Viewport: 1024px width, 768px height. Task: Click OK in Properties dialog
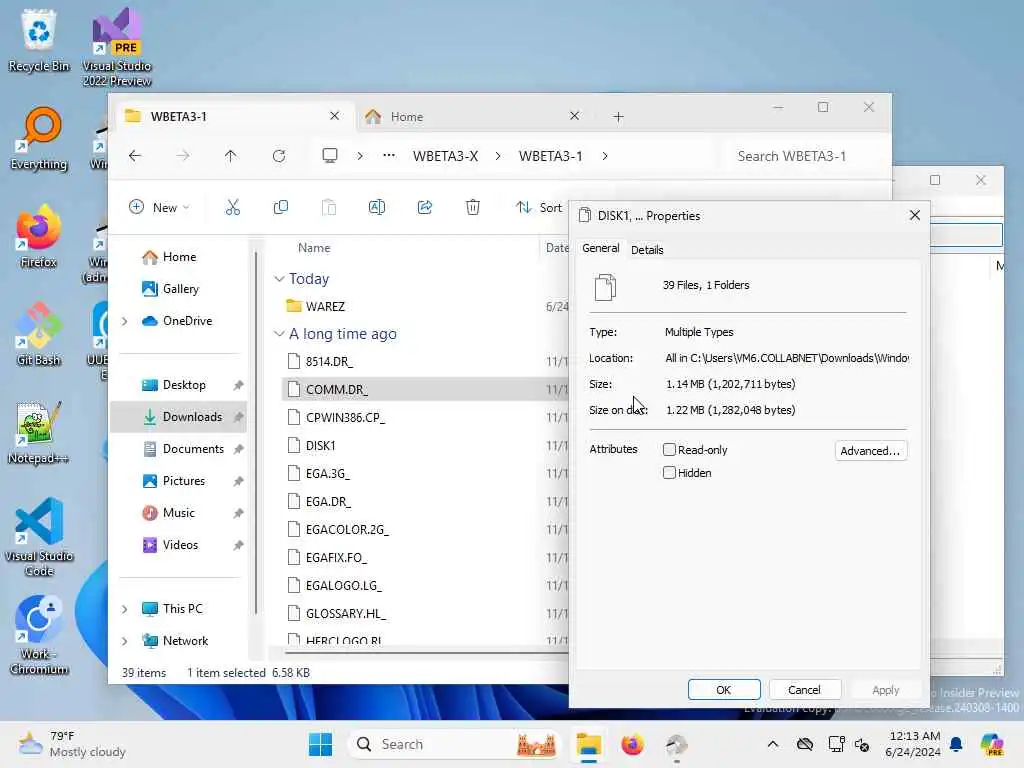[724, 690]
